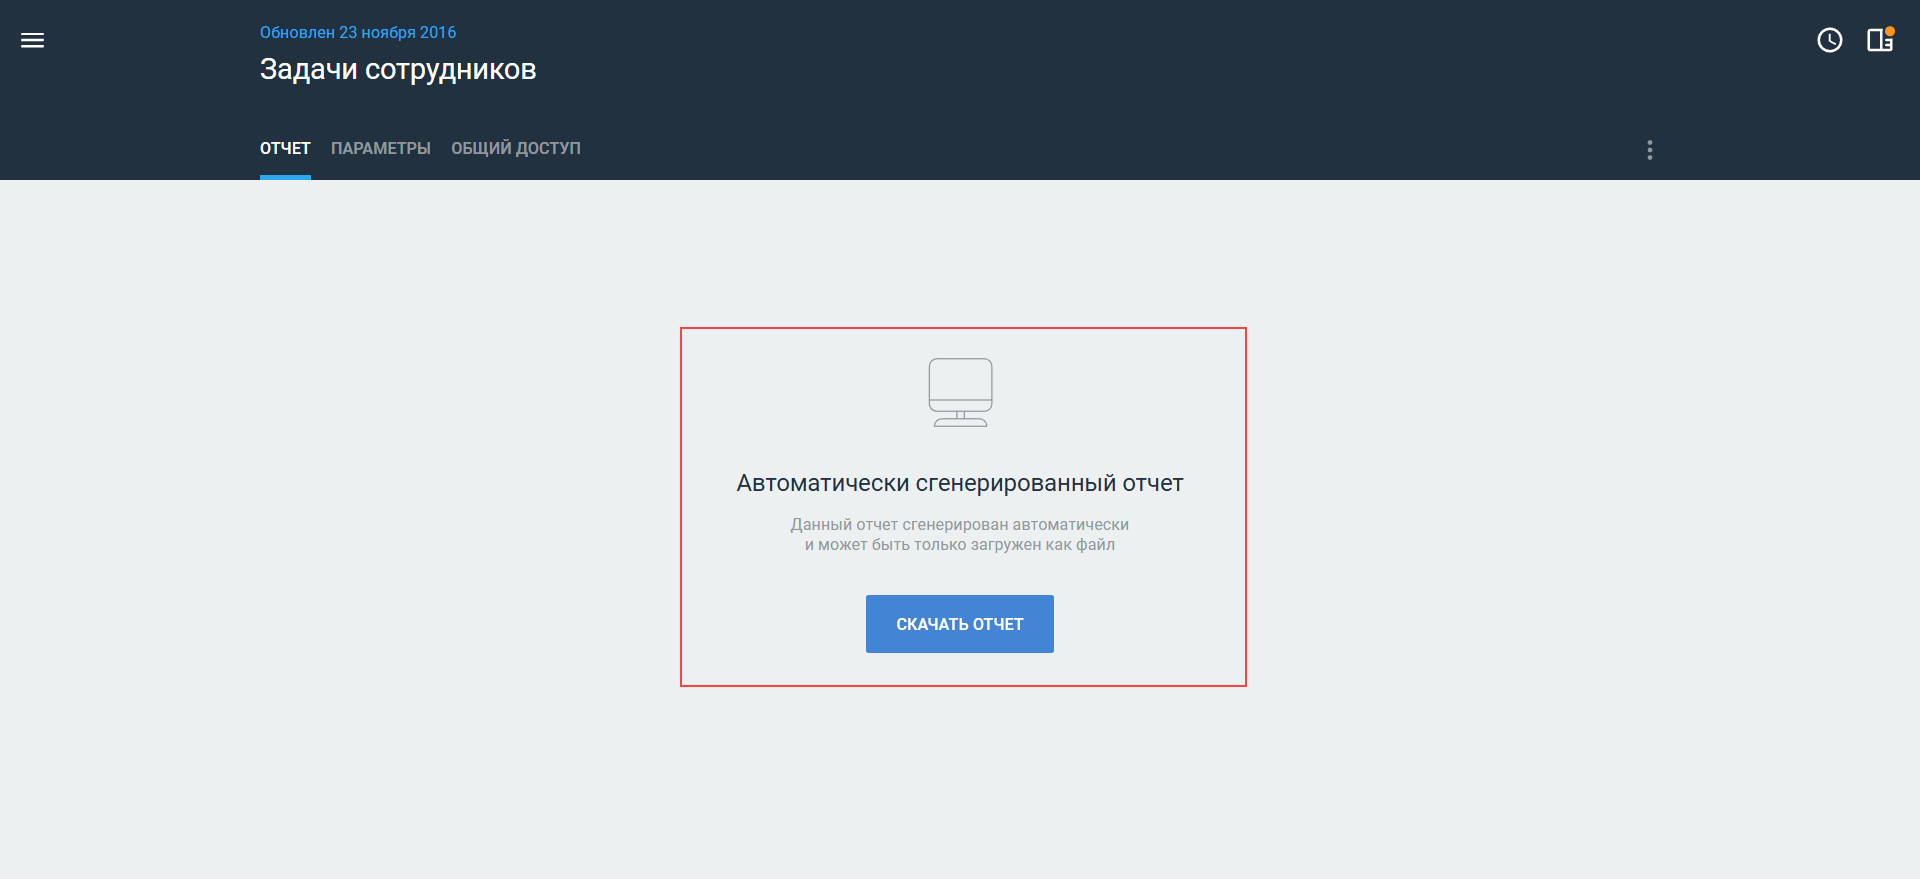This screenshot has width=1920, height=879.
Task: Open the clock history icon
Action: point(1829,40)
